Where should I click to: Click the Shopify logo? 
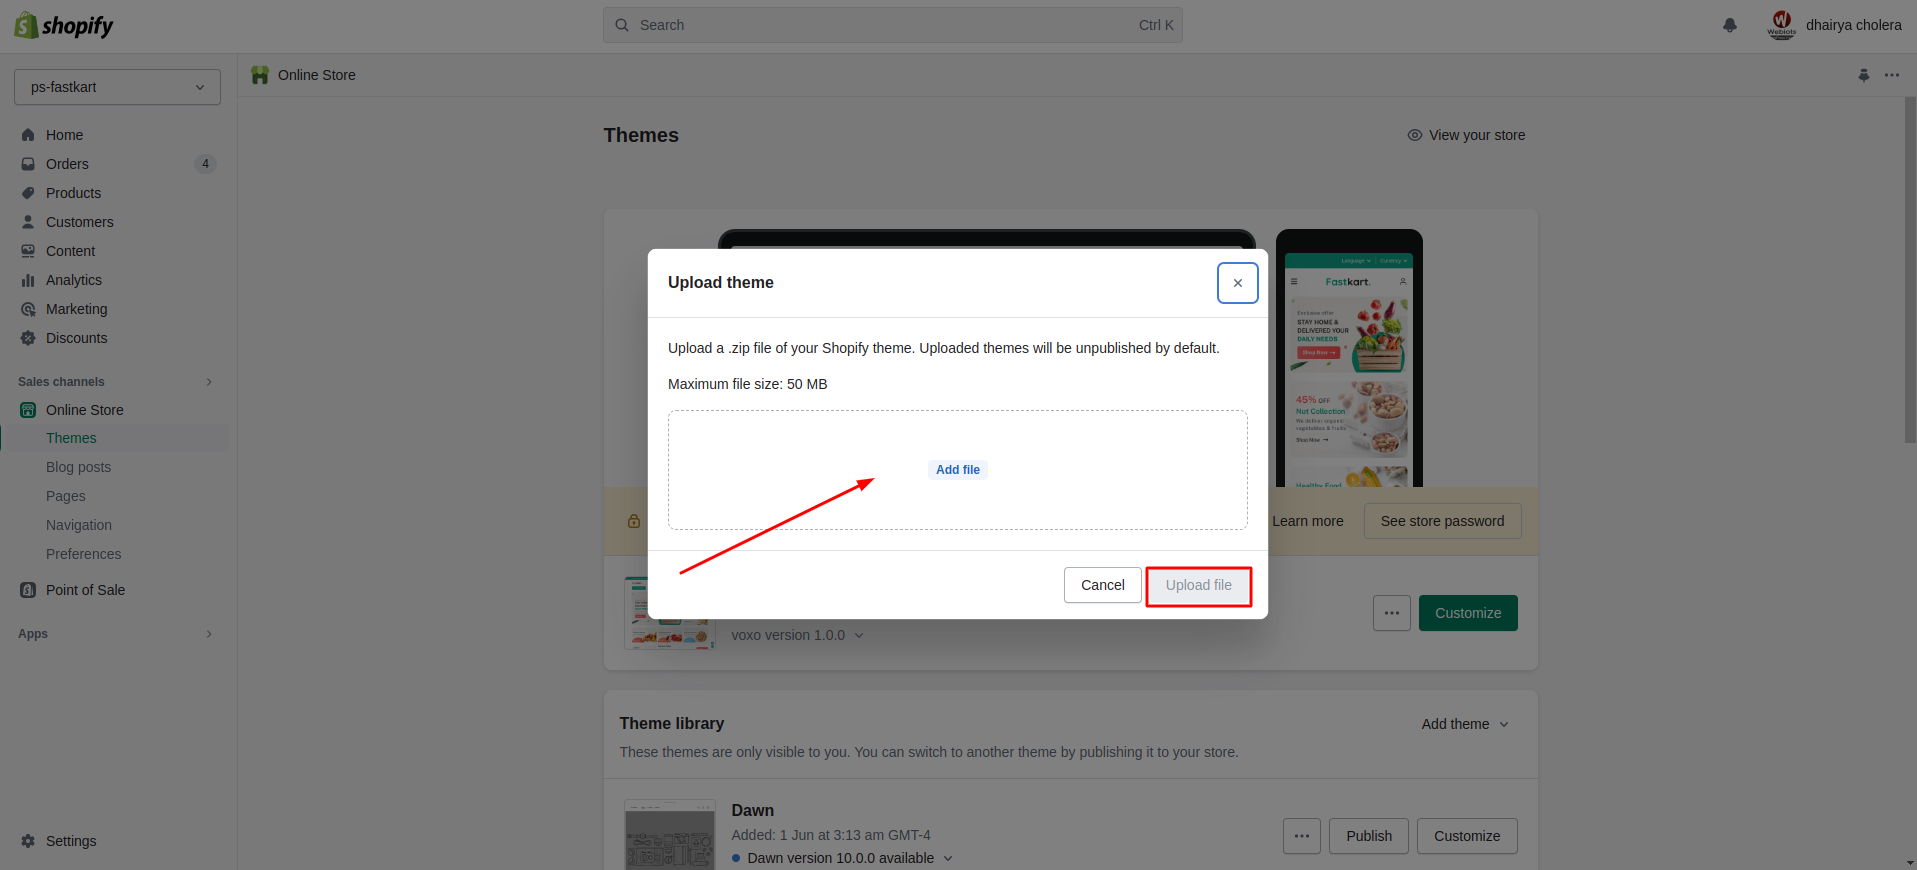(64, 25)
